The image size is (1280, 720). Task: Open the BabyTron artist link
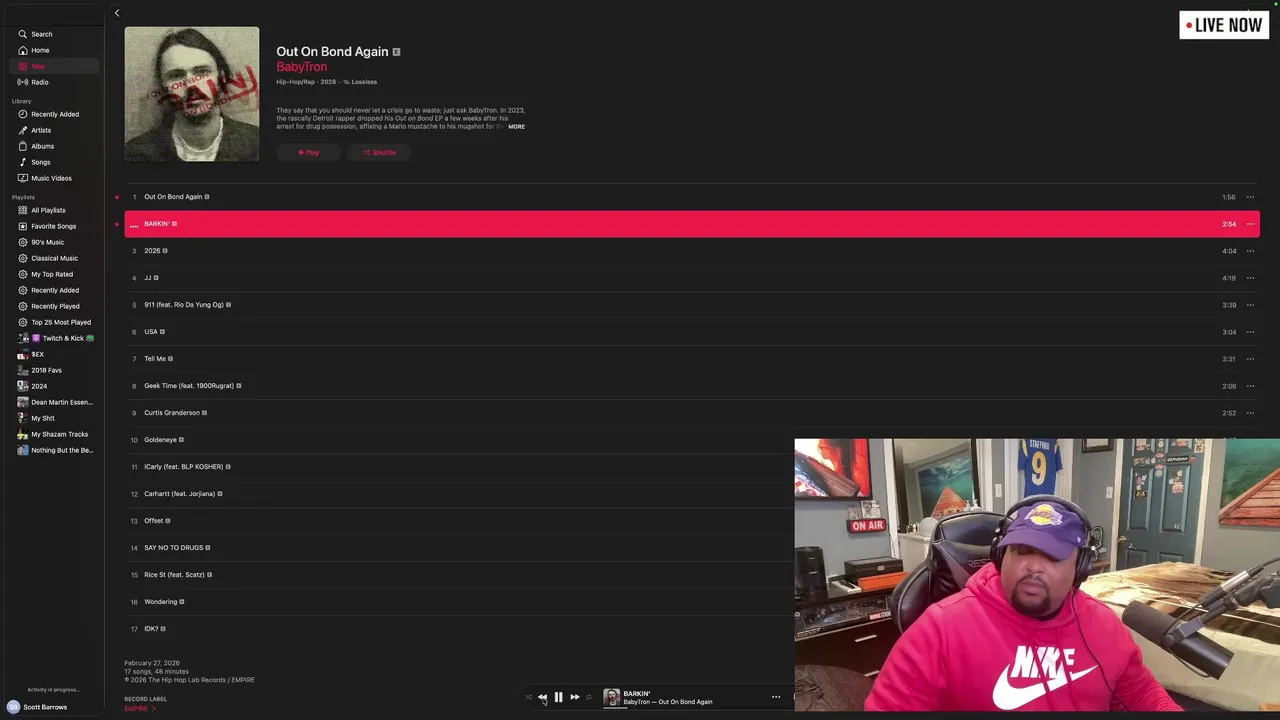click(301, 67)
